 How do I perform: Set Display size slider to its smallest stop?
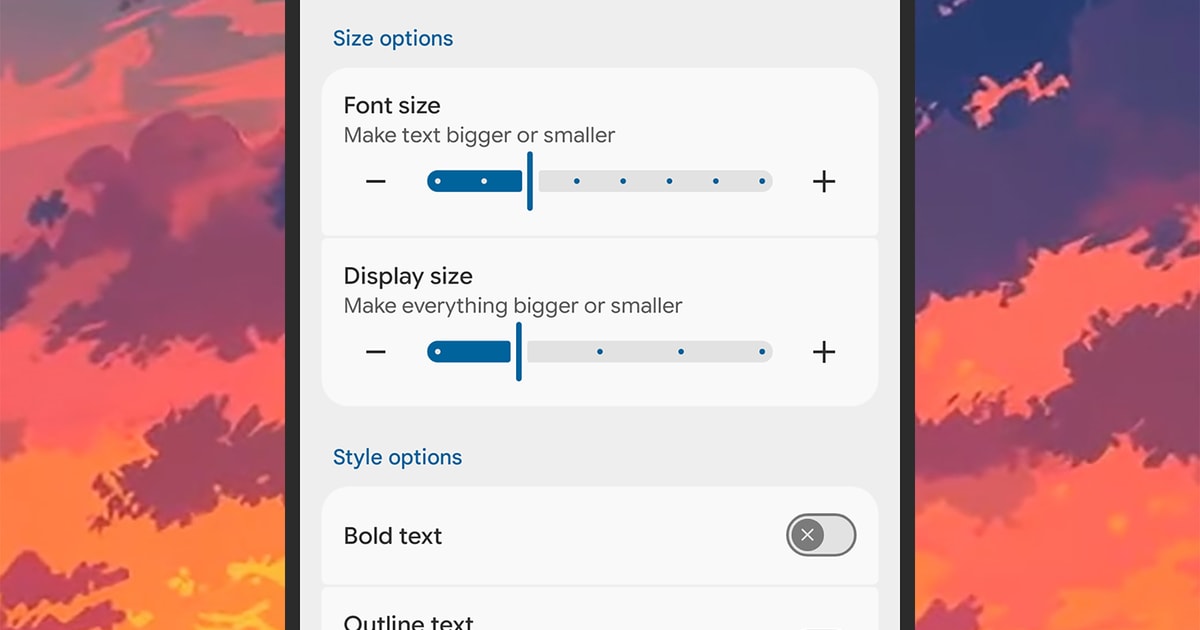click(438, 352)
